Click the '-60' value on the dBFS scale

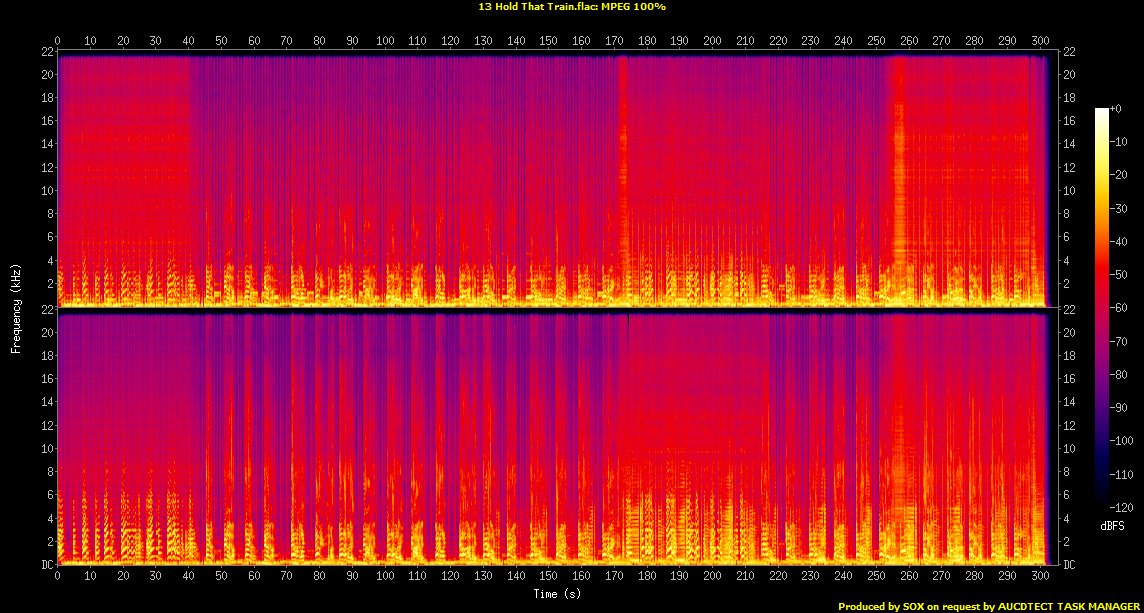1123,310
